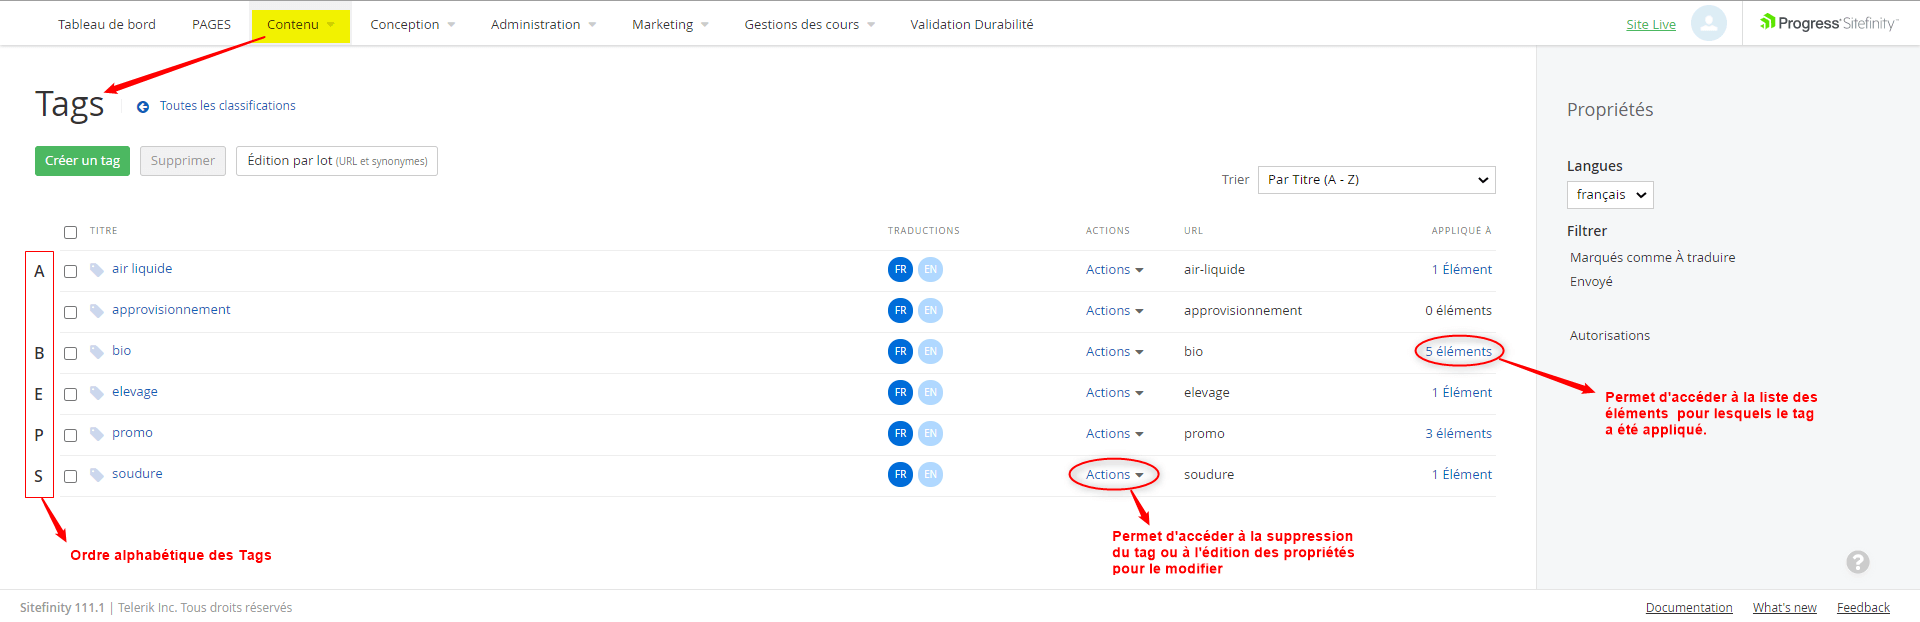Viewport: 1920px width, 622px height.
Task: Click the FR translation badge for elevage
Action: point(900,393)
